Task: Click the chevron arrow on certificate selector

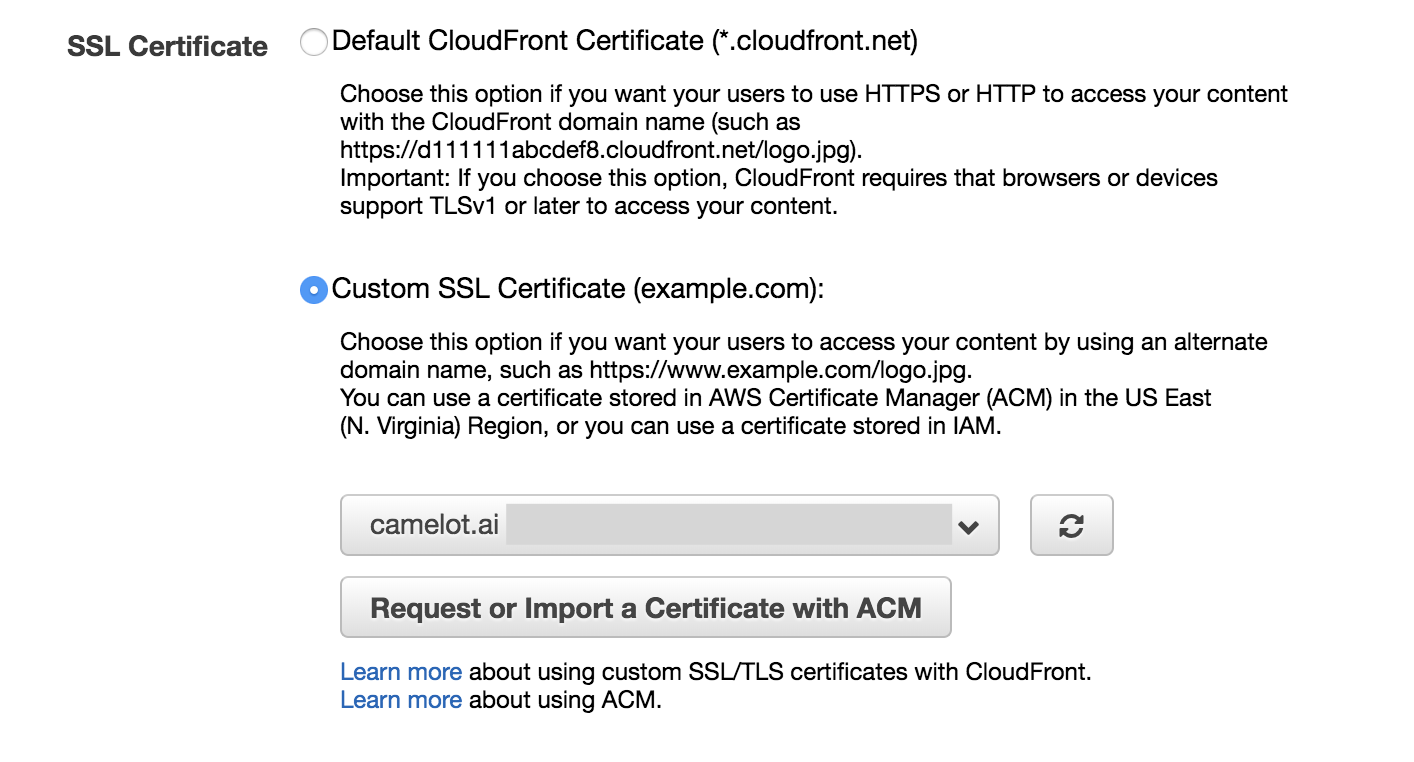Action: 967,527
